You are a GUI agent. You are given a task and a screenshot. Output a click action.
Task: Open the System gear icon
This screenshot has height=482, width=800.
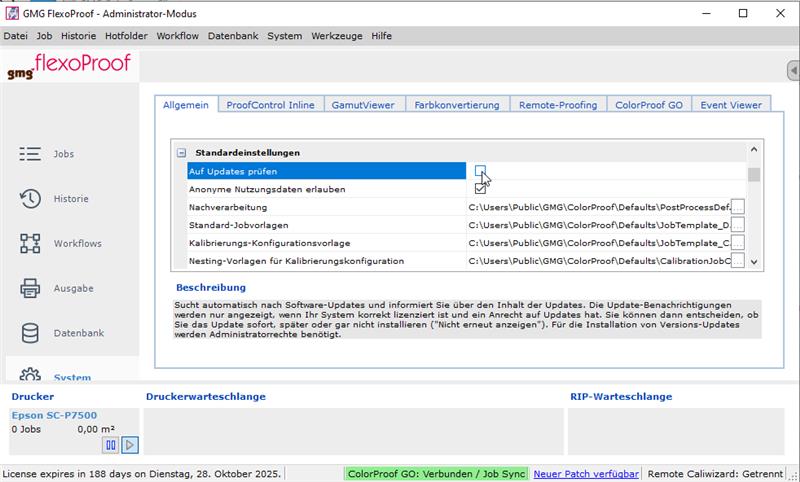(30, 375)
